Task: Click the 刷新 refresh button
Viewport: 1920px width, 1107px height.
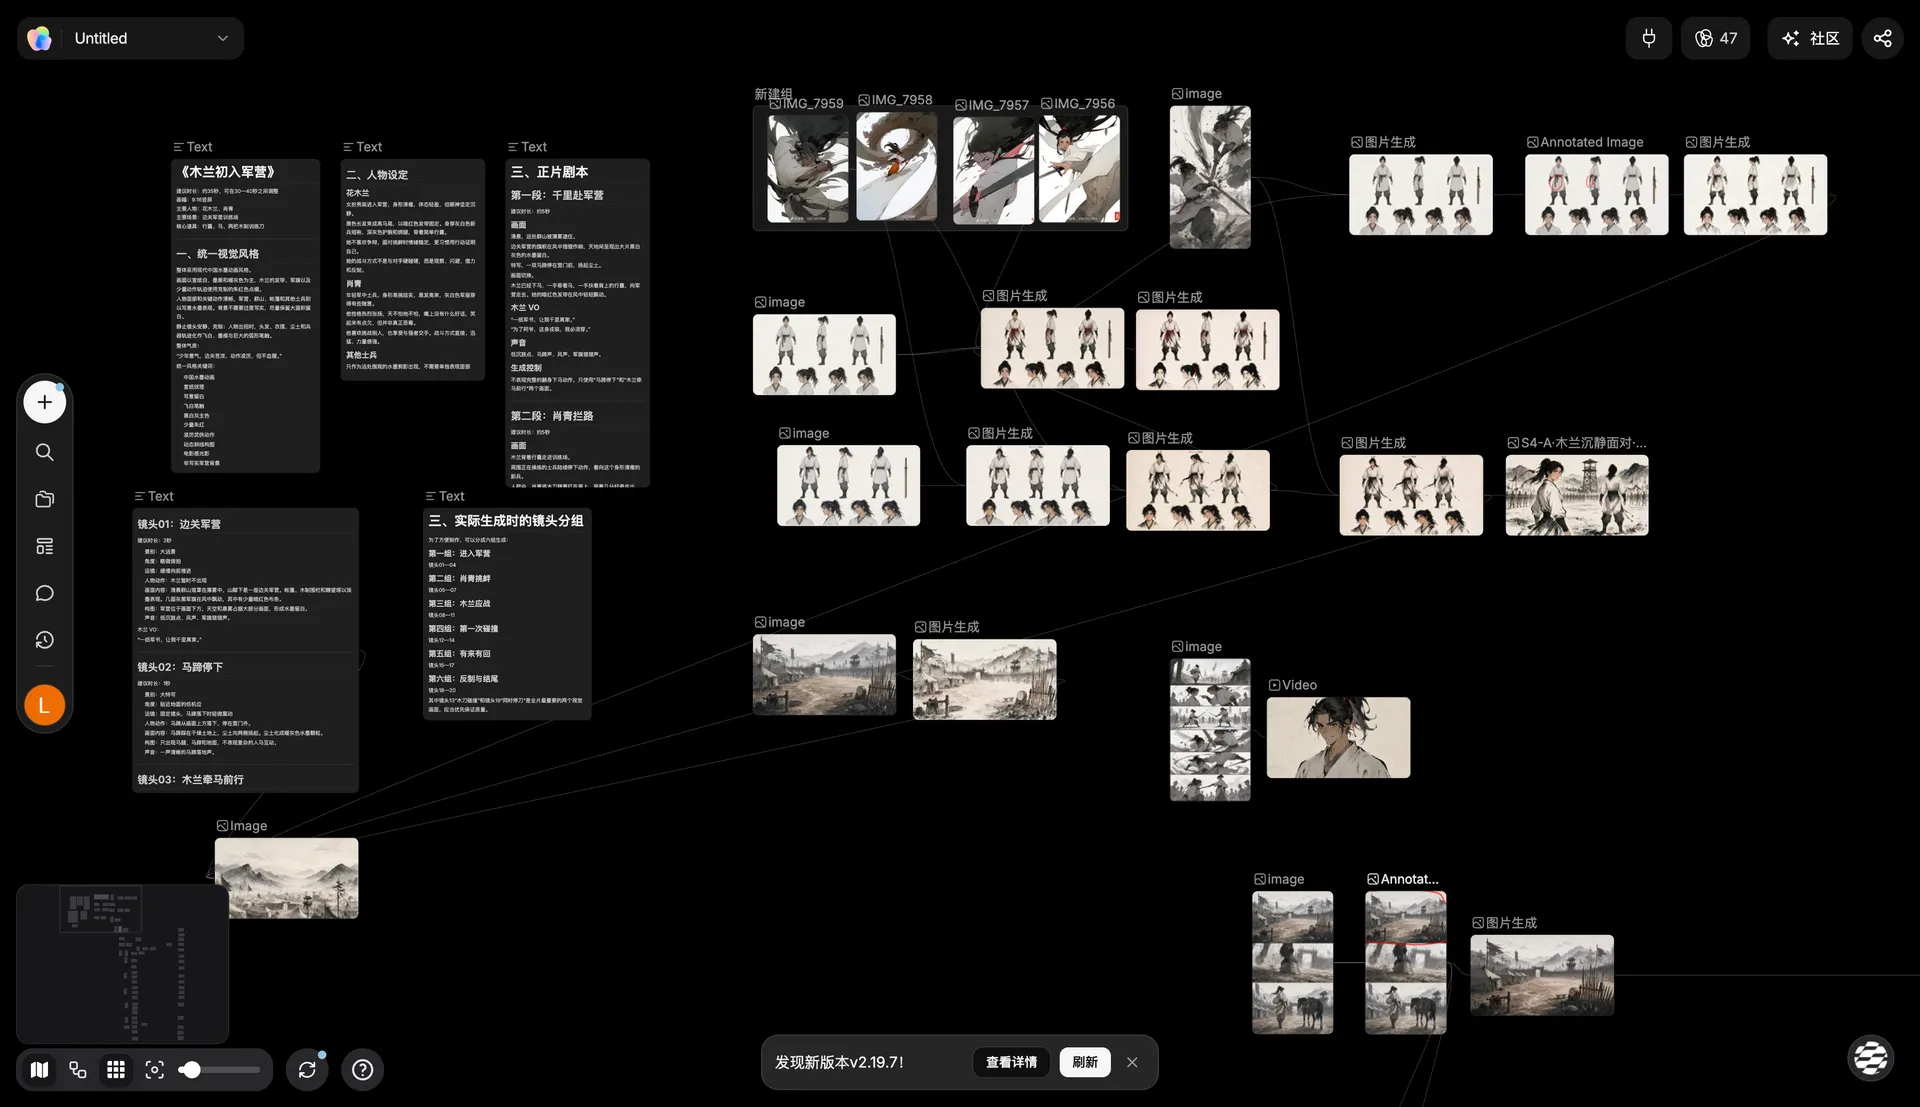Action: (1085, 1062)
